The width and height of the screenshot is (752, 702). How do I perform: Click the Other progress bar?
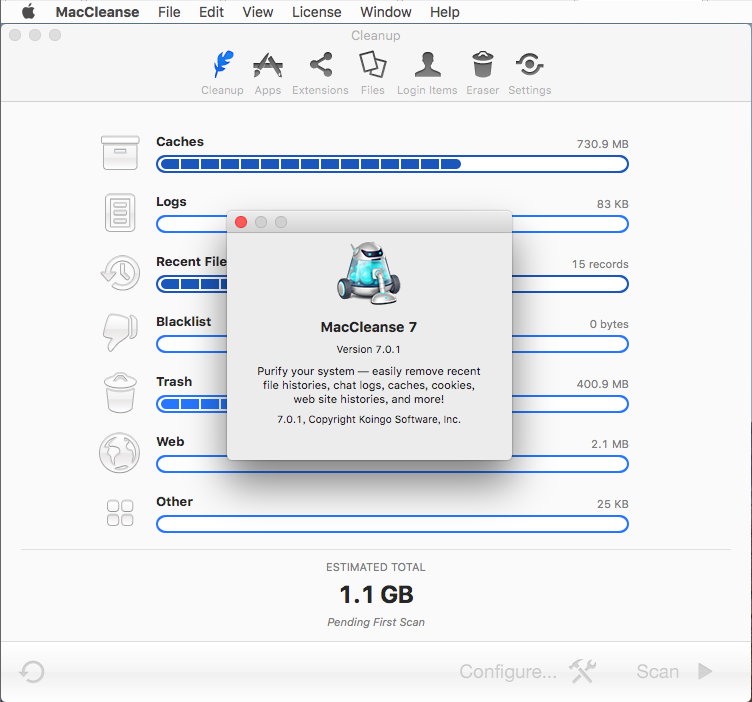392,524
